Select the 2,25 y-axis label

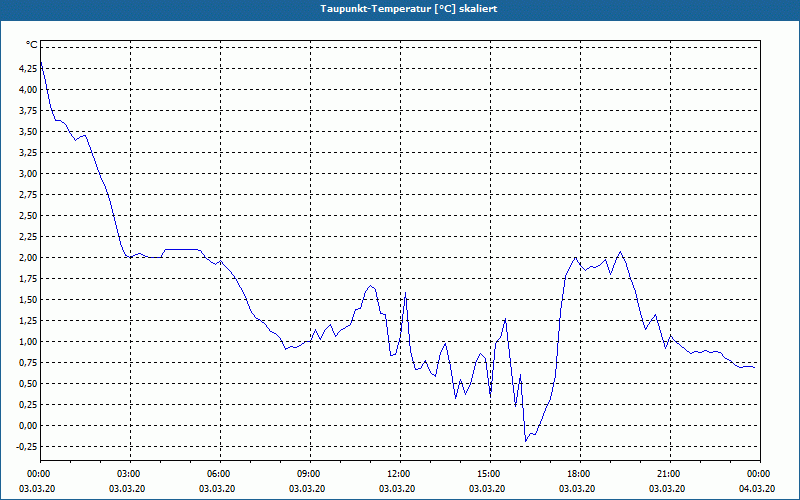coord(29,236)
